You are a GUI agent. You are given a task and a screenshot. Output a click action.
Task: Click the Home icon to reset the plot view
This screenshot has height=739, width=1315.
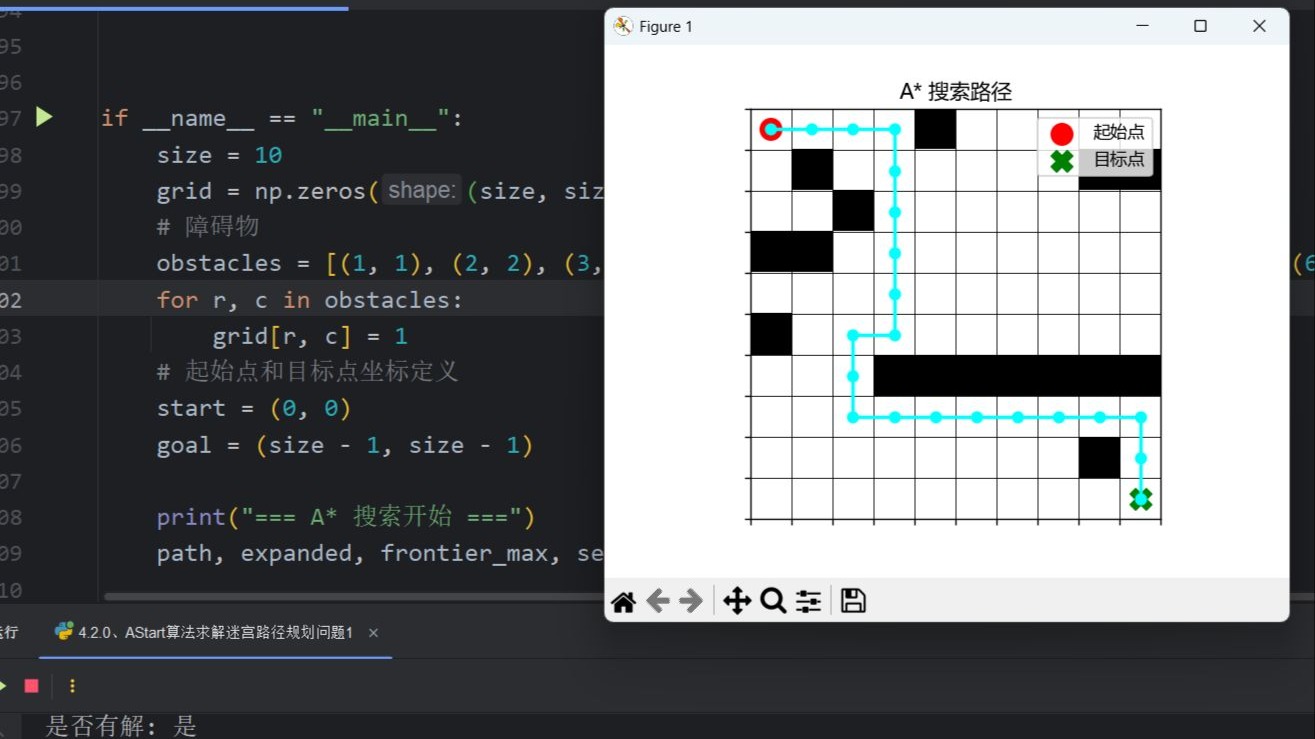[x=623, y=600]
